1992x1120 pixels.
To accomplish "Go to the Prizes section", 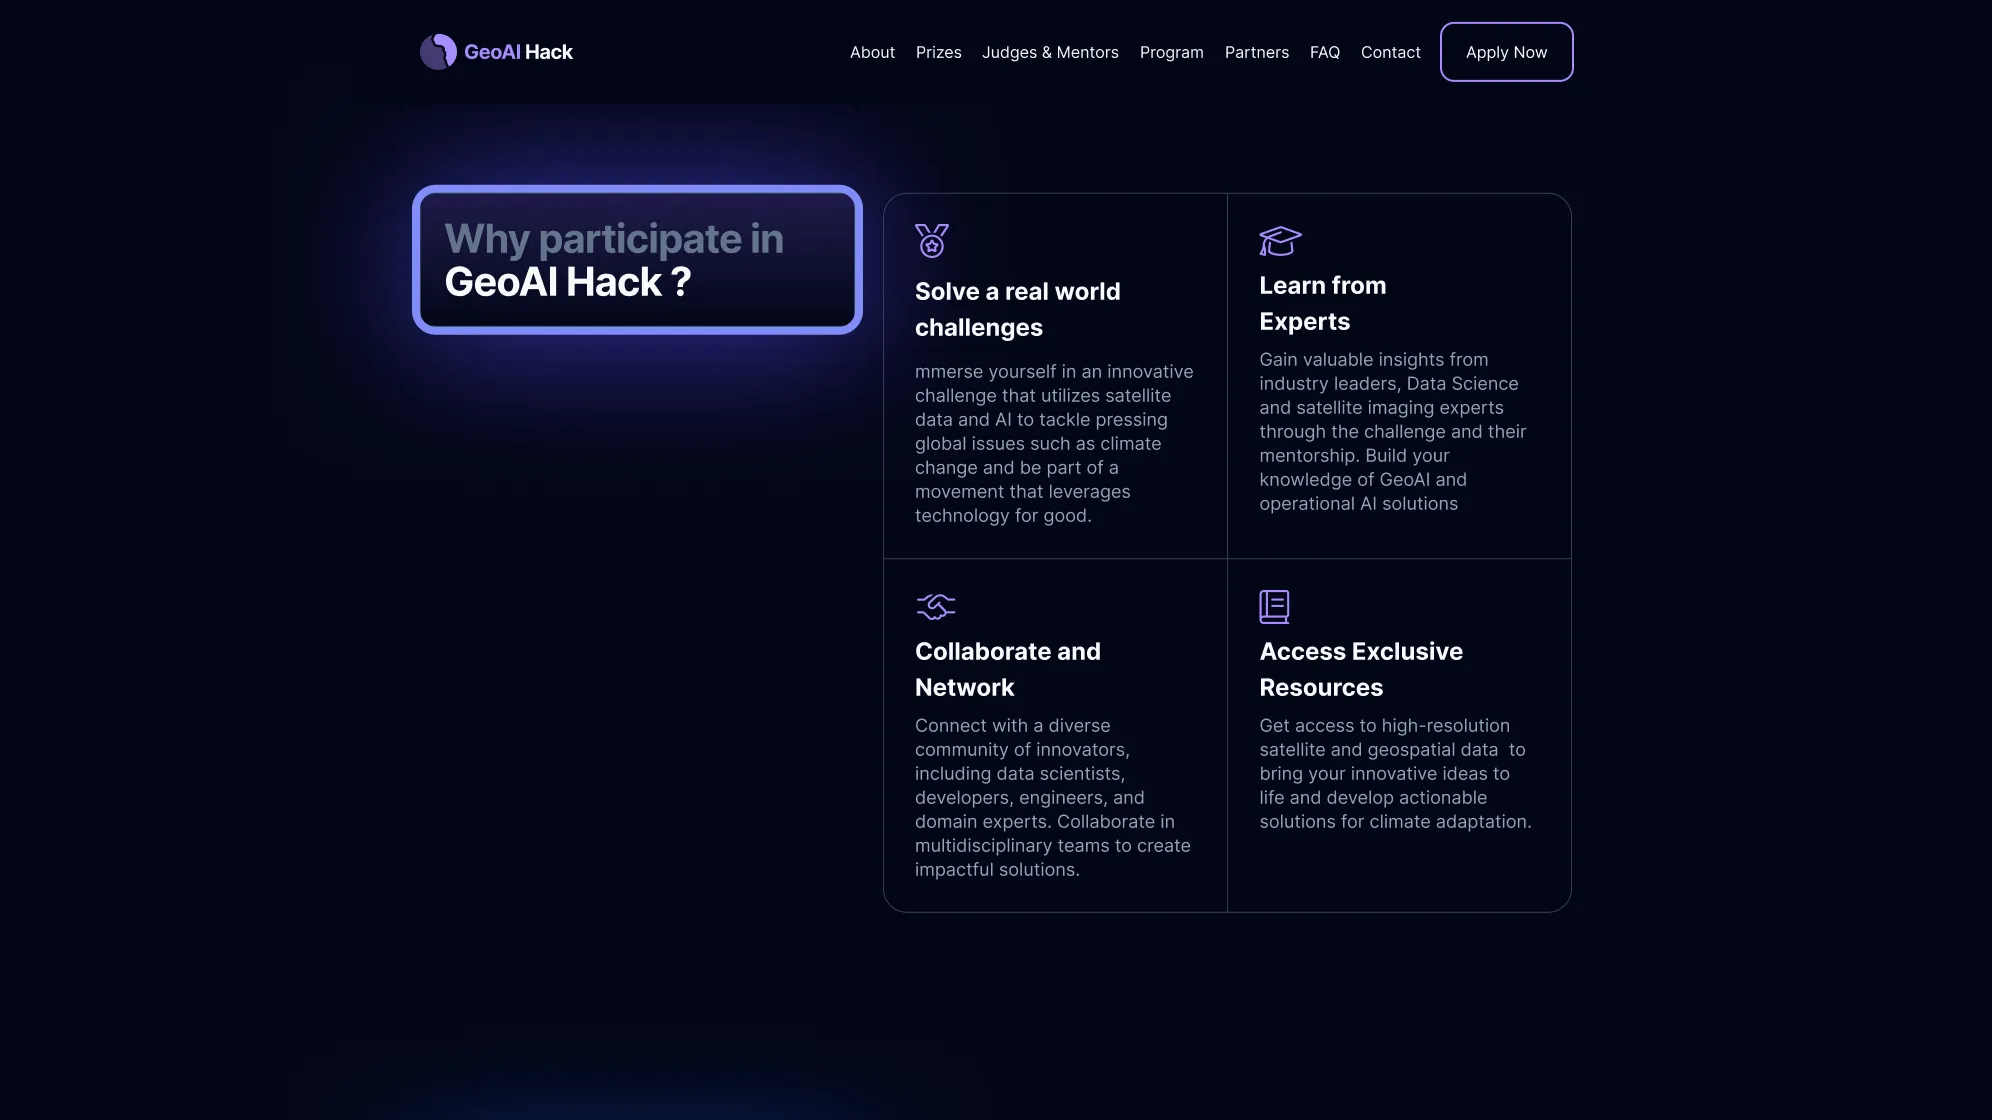I will coord(938,52).
